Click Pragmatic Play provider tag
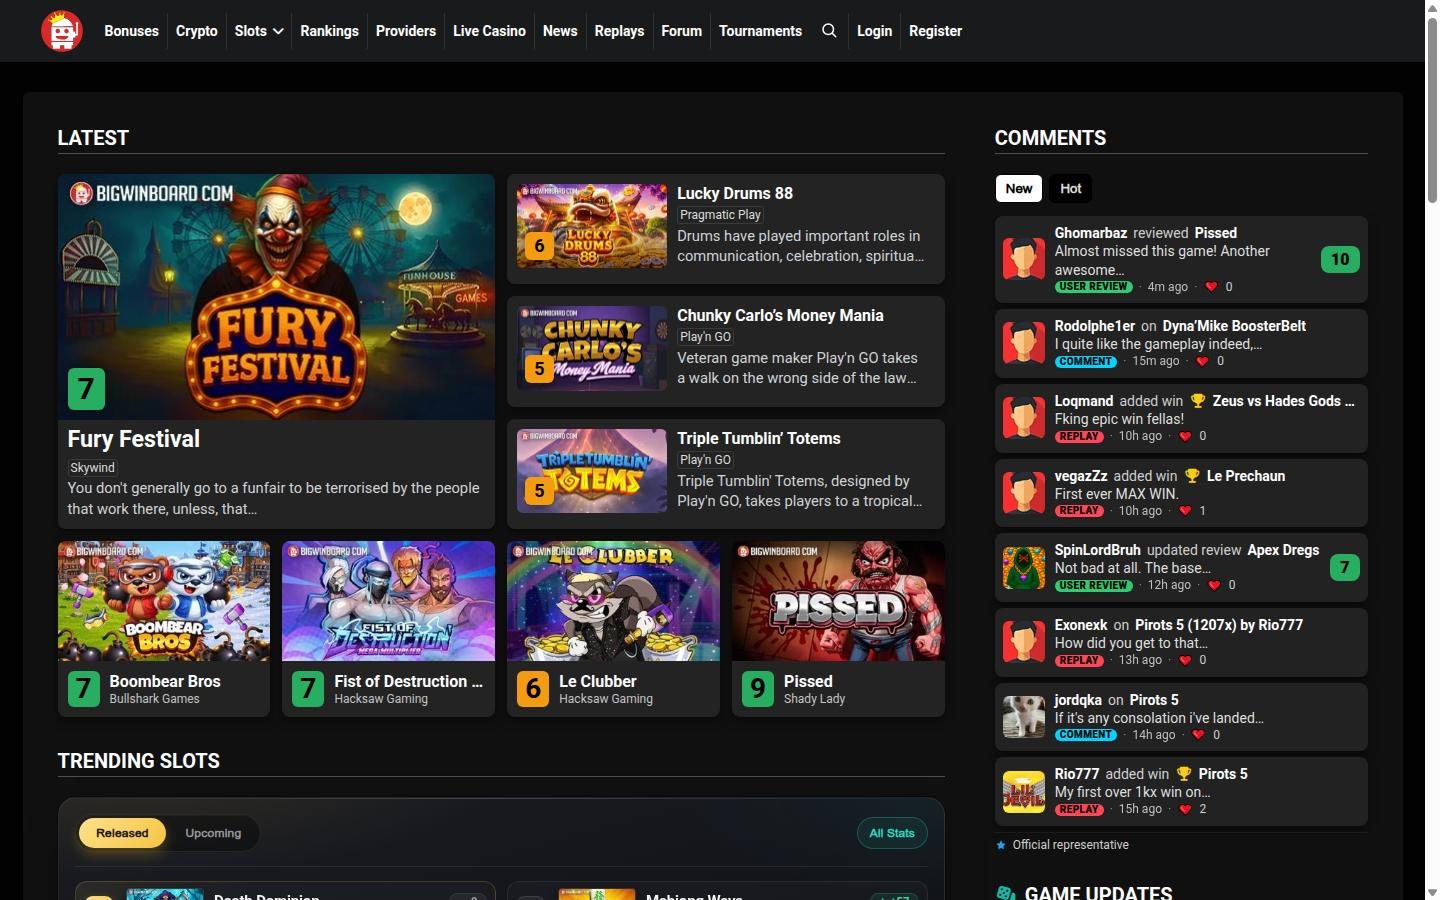Screen dimensions: 1440x900 coord(720,215)
